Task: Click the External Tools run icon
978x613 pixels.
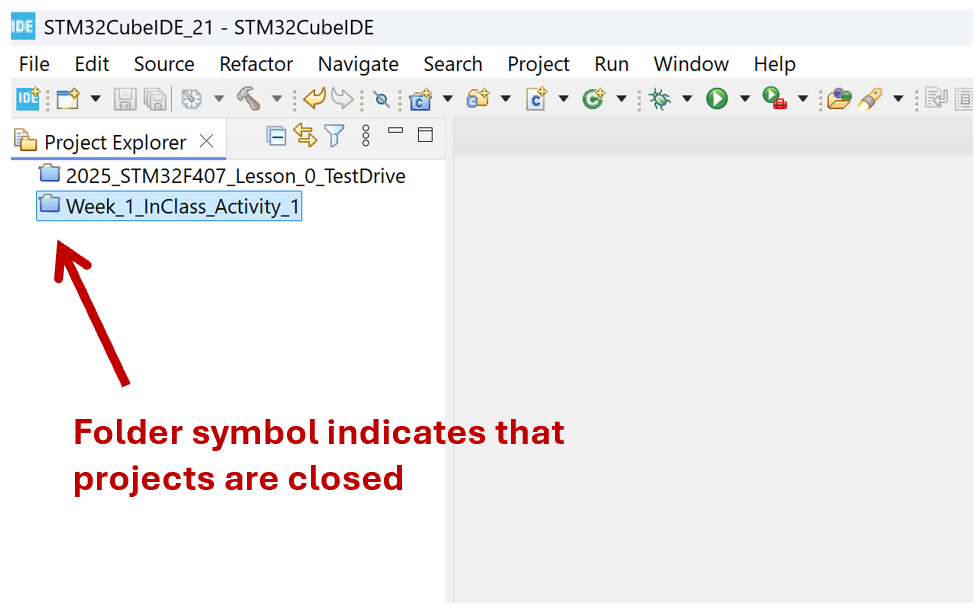Action: coord(774,99)
